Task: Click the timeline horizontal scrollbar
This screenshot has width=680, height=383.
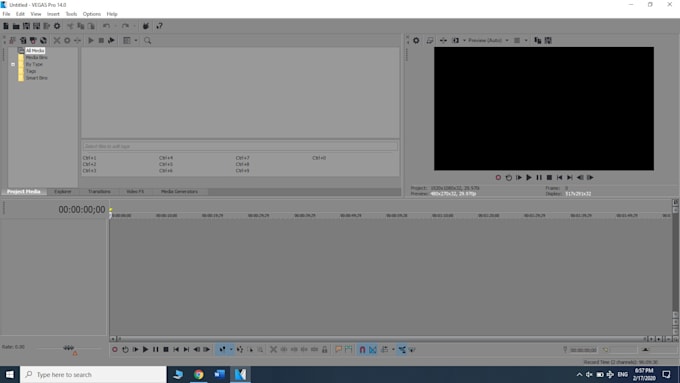Action: point(381,339)
